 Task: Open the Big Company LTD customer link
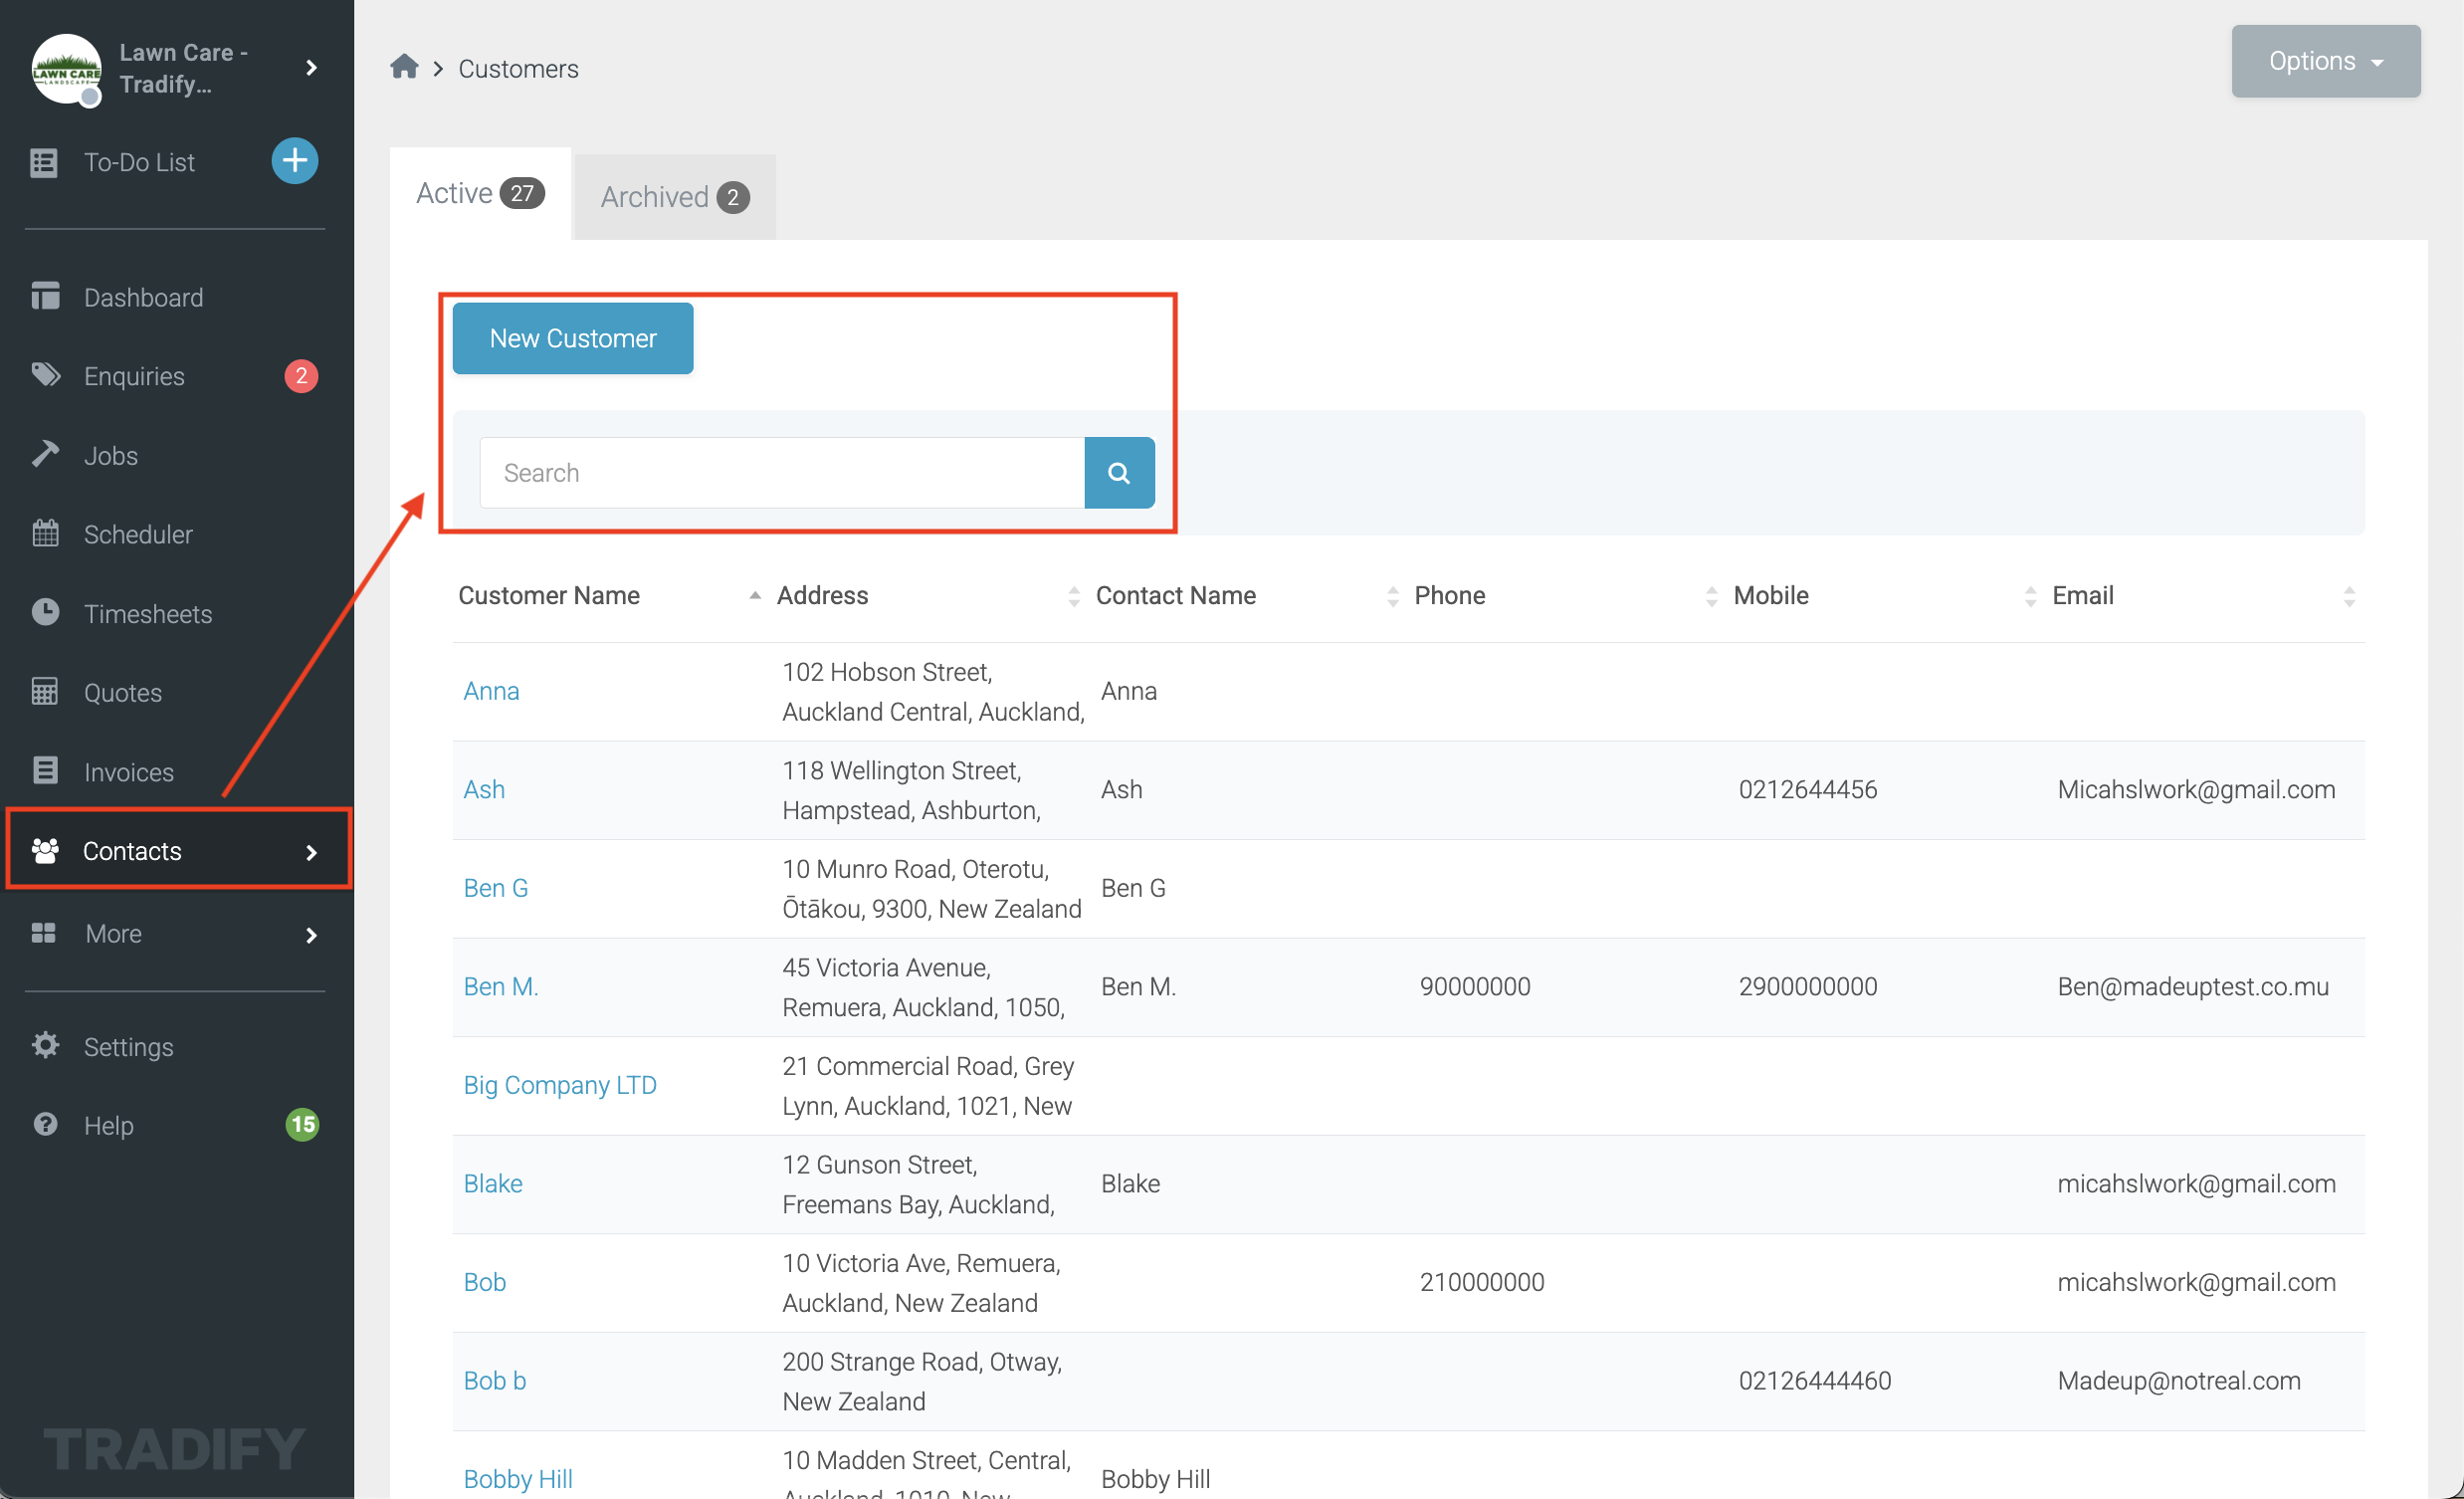pyautogui.click(x=559, y=1085)
